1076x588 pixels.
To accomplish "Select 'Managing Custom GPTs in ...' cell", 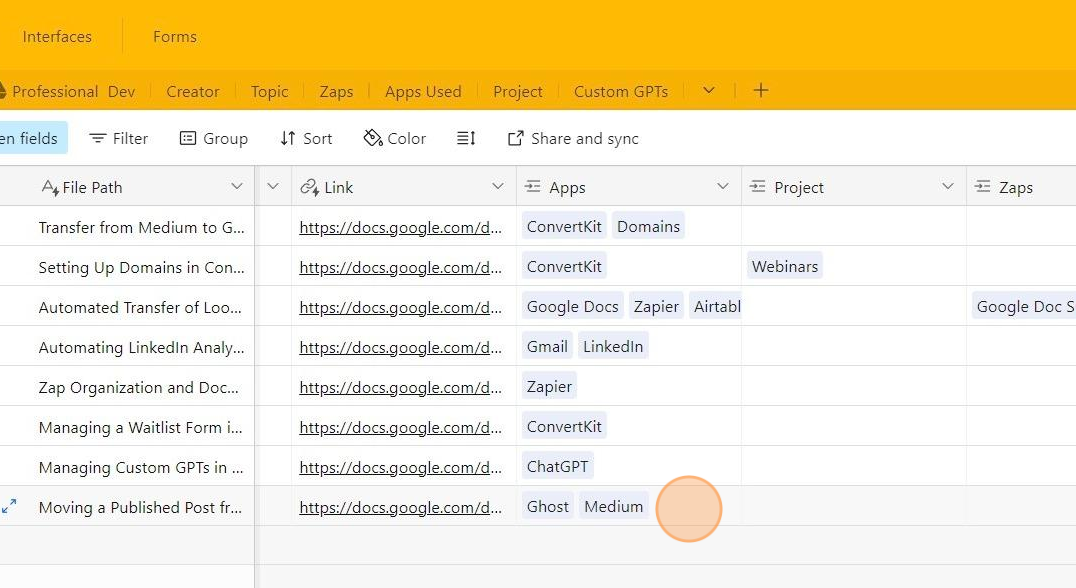I will (141, 467).
